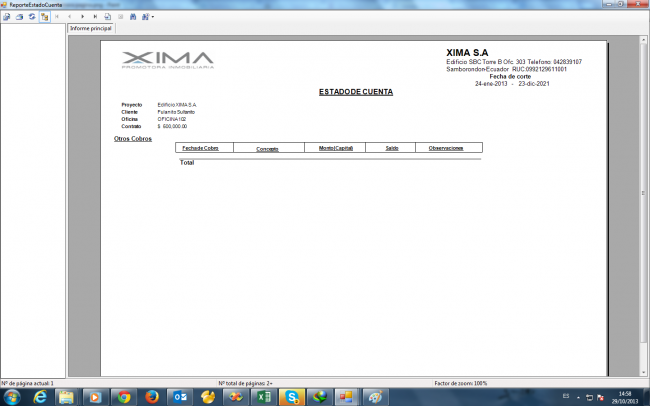Open the Windows Start menu
The height and width of the screenshot is (406, 650).
(12, 397)
